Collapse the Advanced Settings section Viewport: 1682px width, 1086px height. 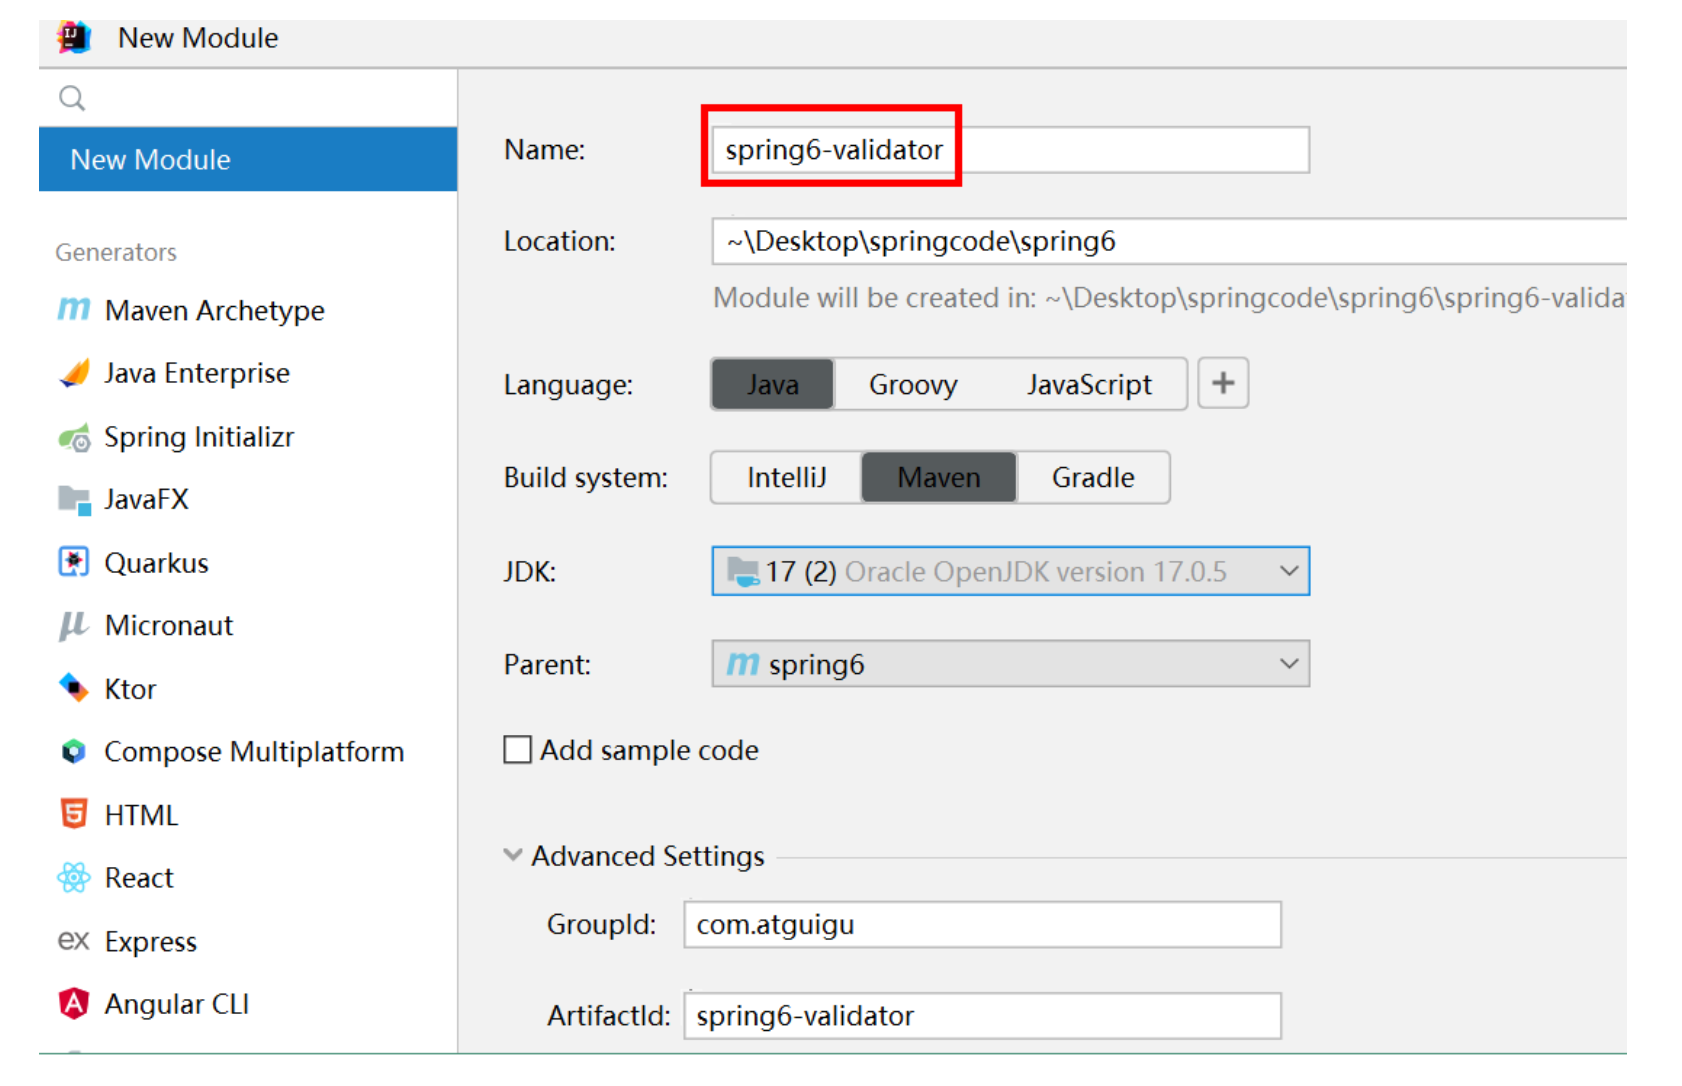(x=513, y=855)
